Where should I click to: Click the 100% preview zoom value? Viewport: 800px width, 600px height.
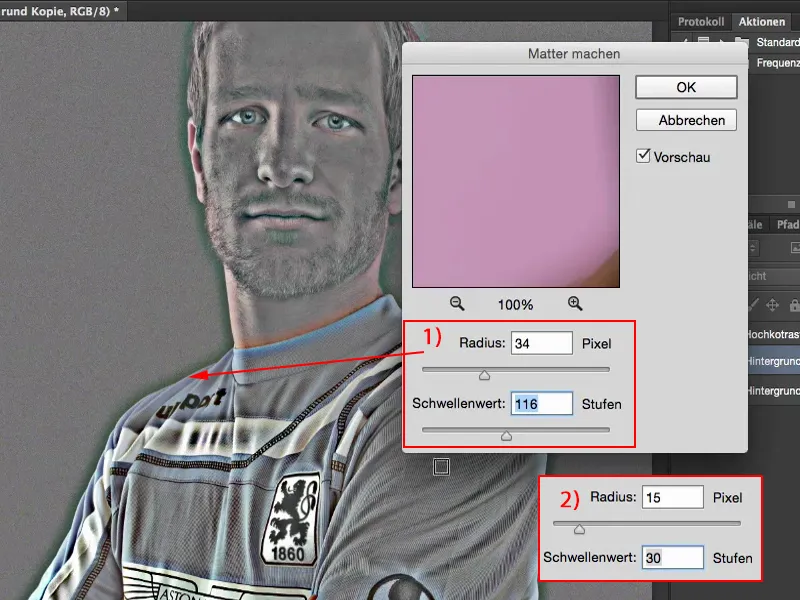(515, 305)
